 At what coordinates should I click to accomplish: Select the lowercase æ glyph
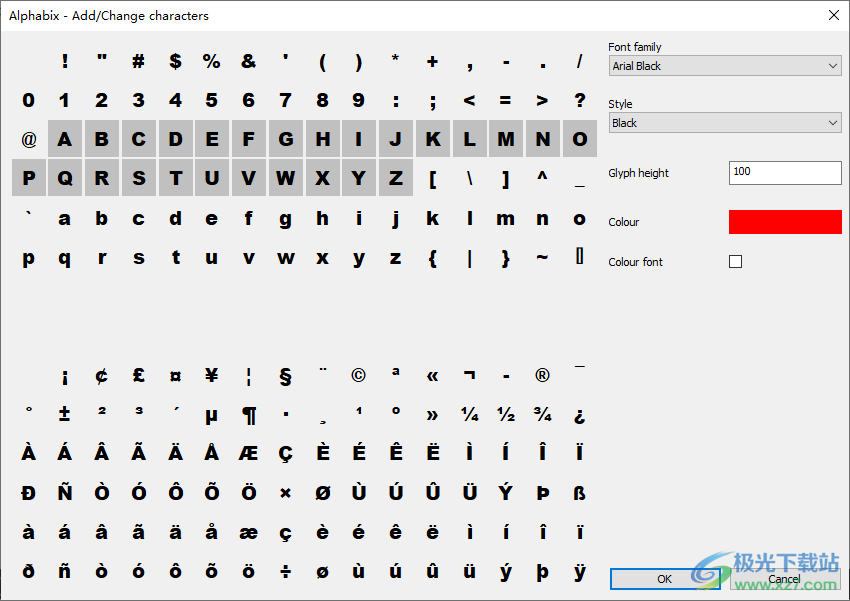(248, 533)
